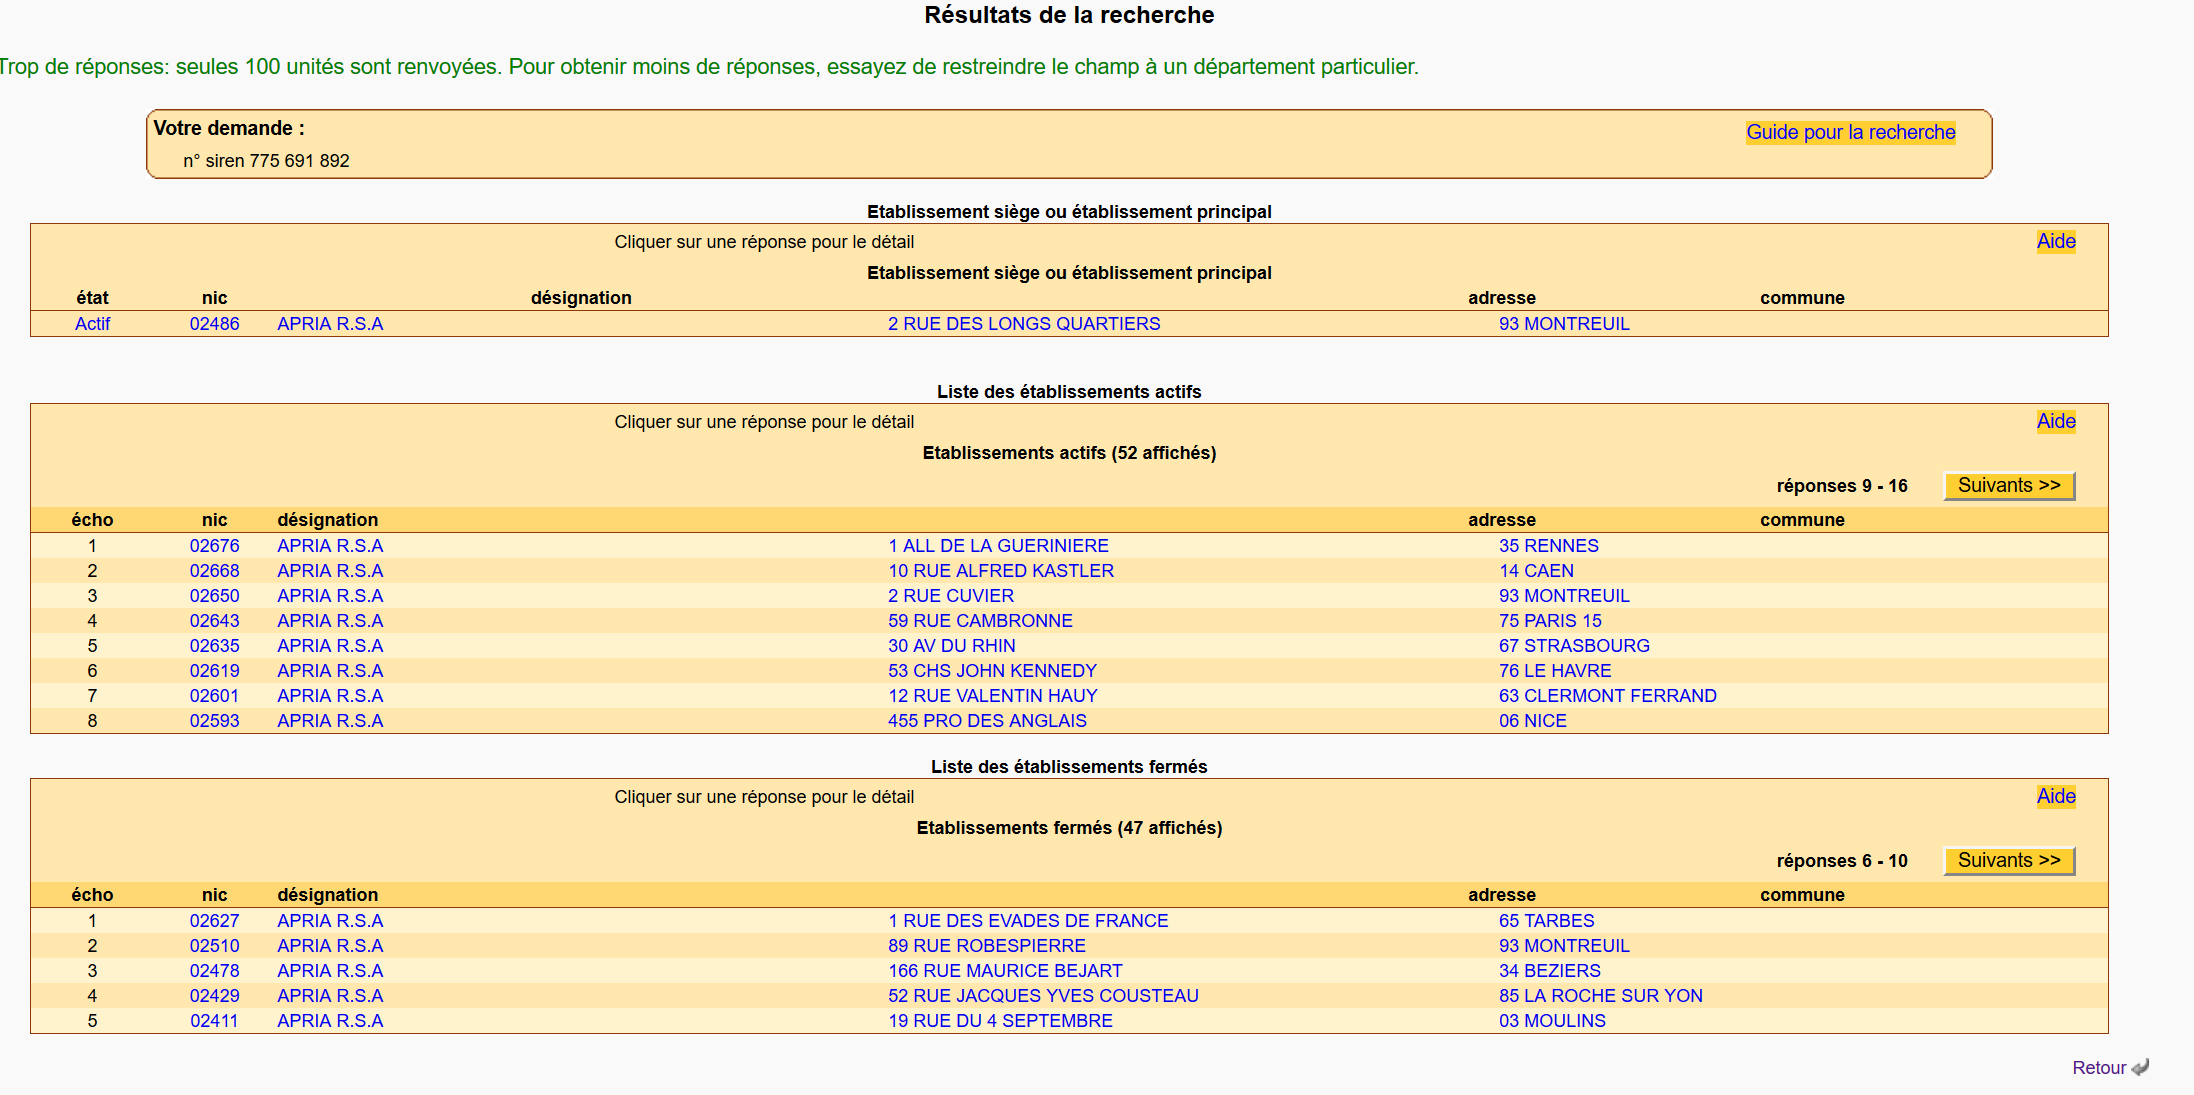This screenshot has width=2194, height=1095.
Task: Click address 455 PRO DES ANGLAIS
Action: (987, 720)
